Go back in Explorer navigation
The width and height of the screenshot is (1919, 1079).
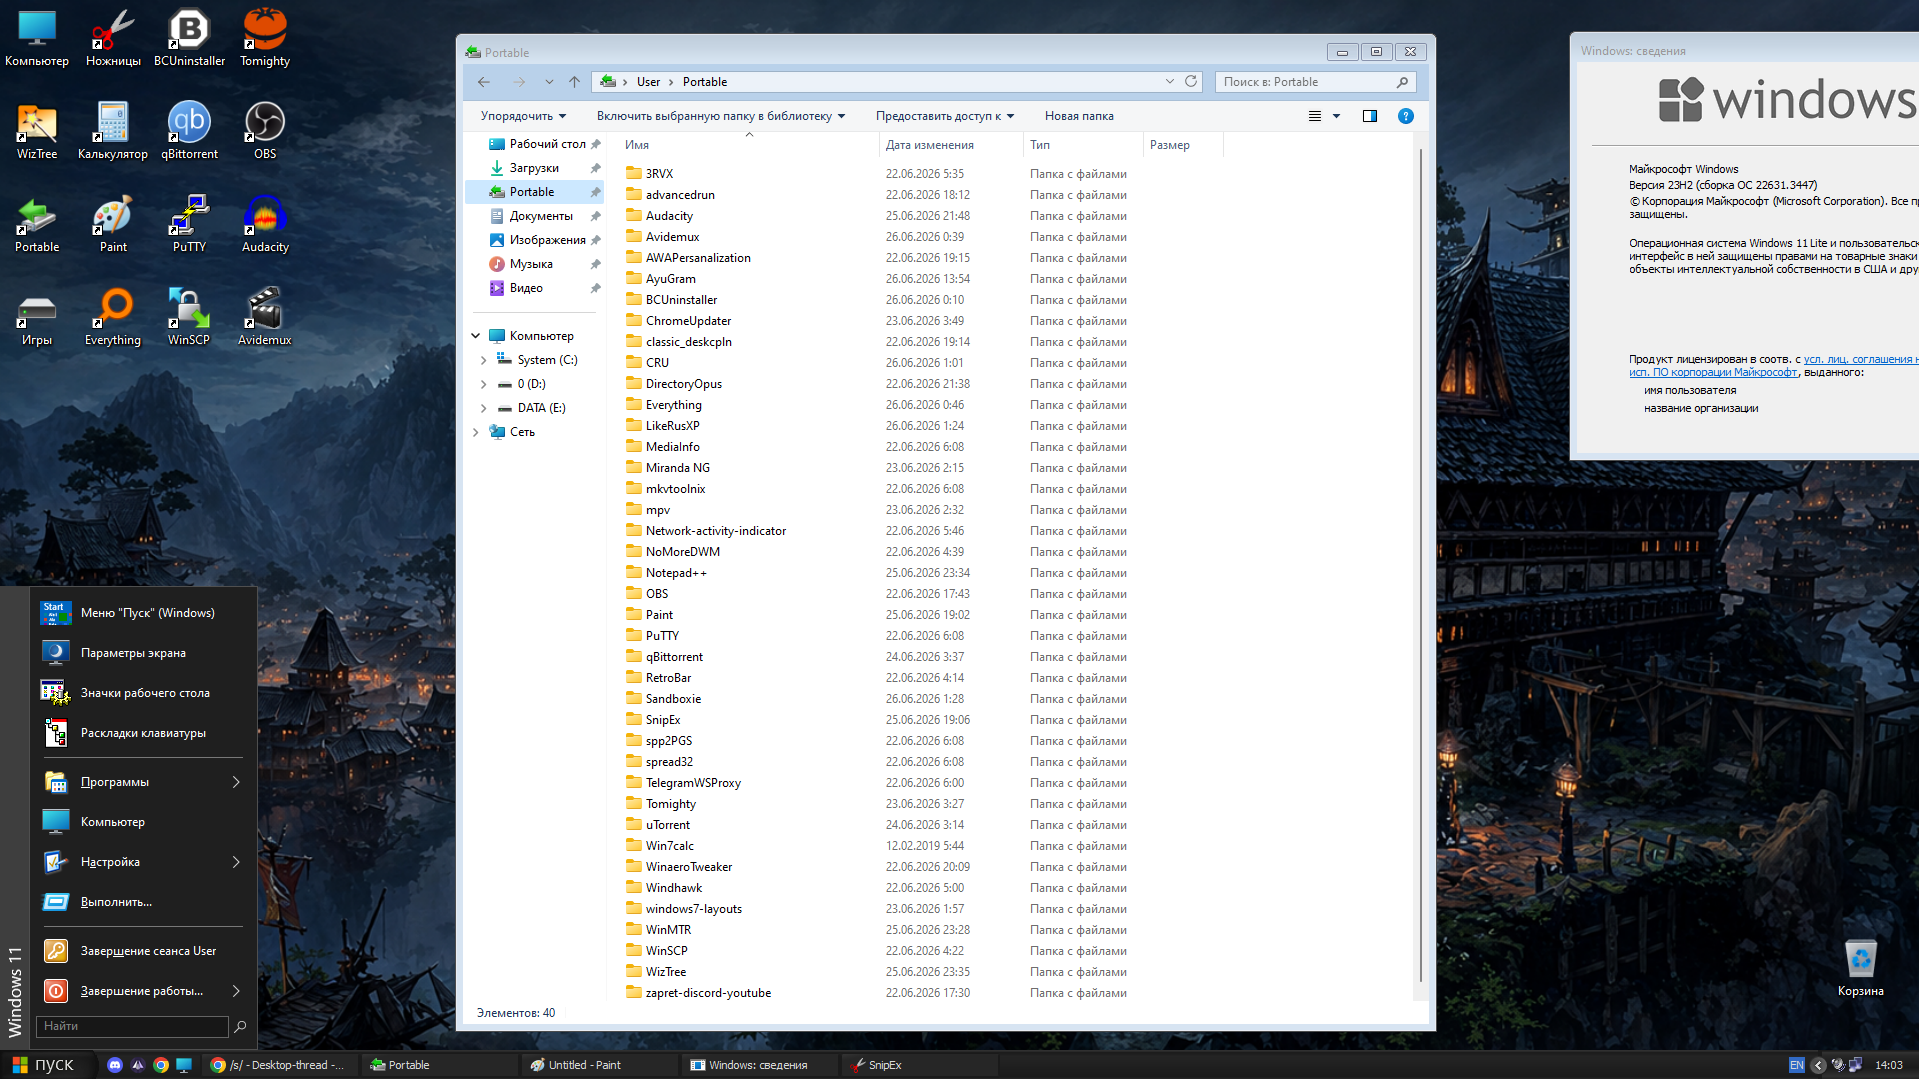tap(484, 82)
